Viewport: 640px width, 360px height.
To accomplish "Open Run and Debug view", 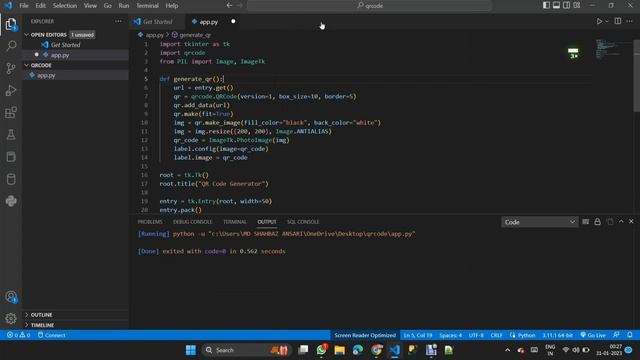I will tap(11, 90).
